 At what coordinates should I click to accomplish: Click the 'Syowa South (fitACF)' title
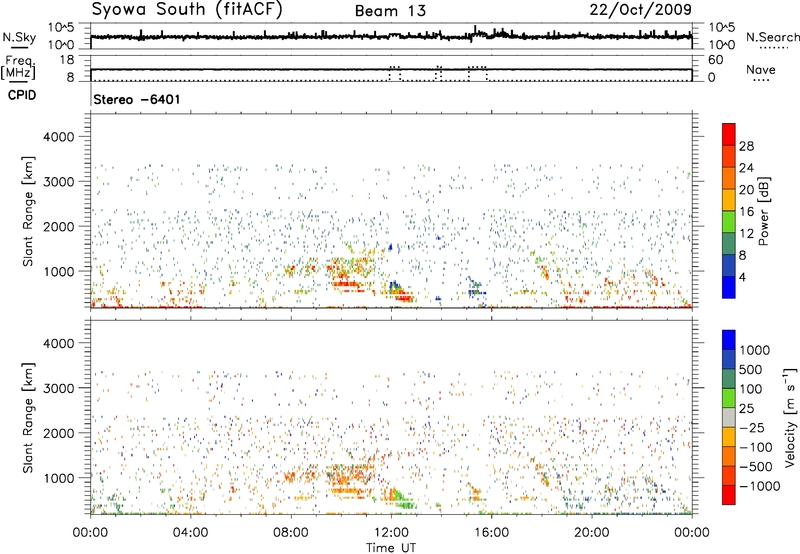[x=186, y=9]
